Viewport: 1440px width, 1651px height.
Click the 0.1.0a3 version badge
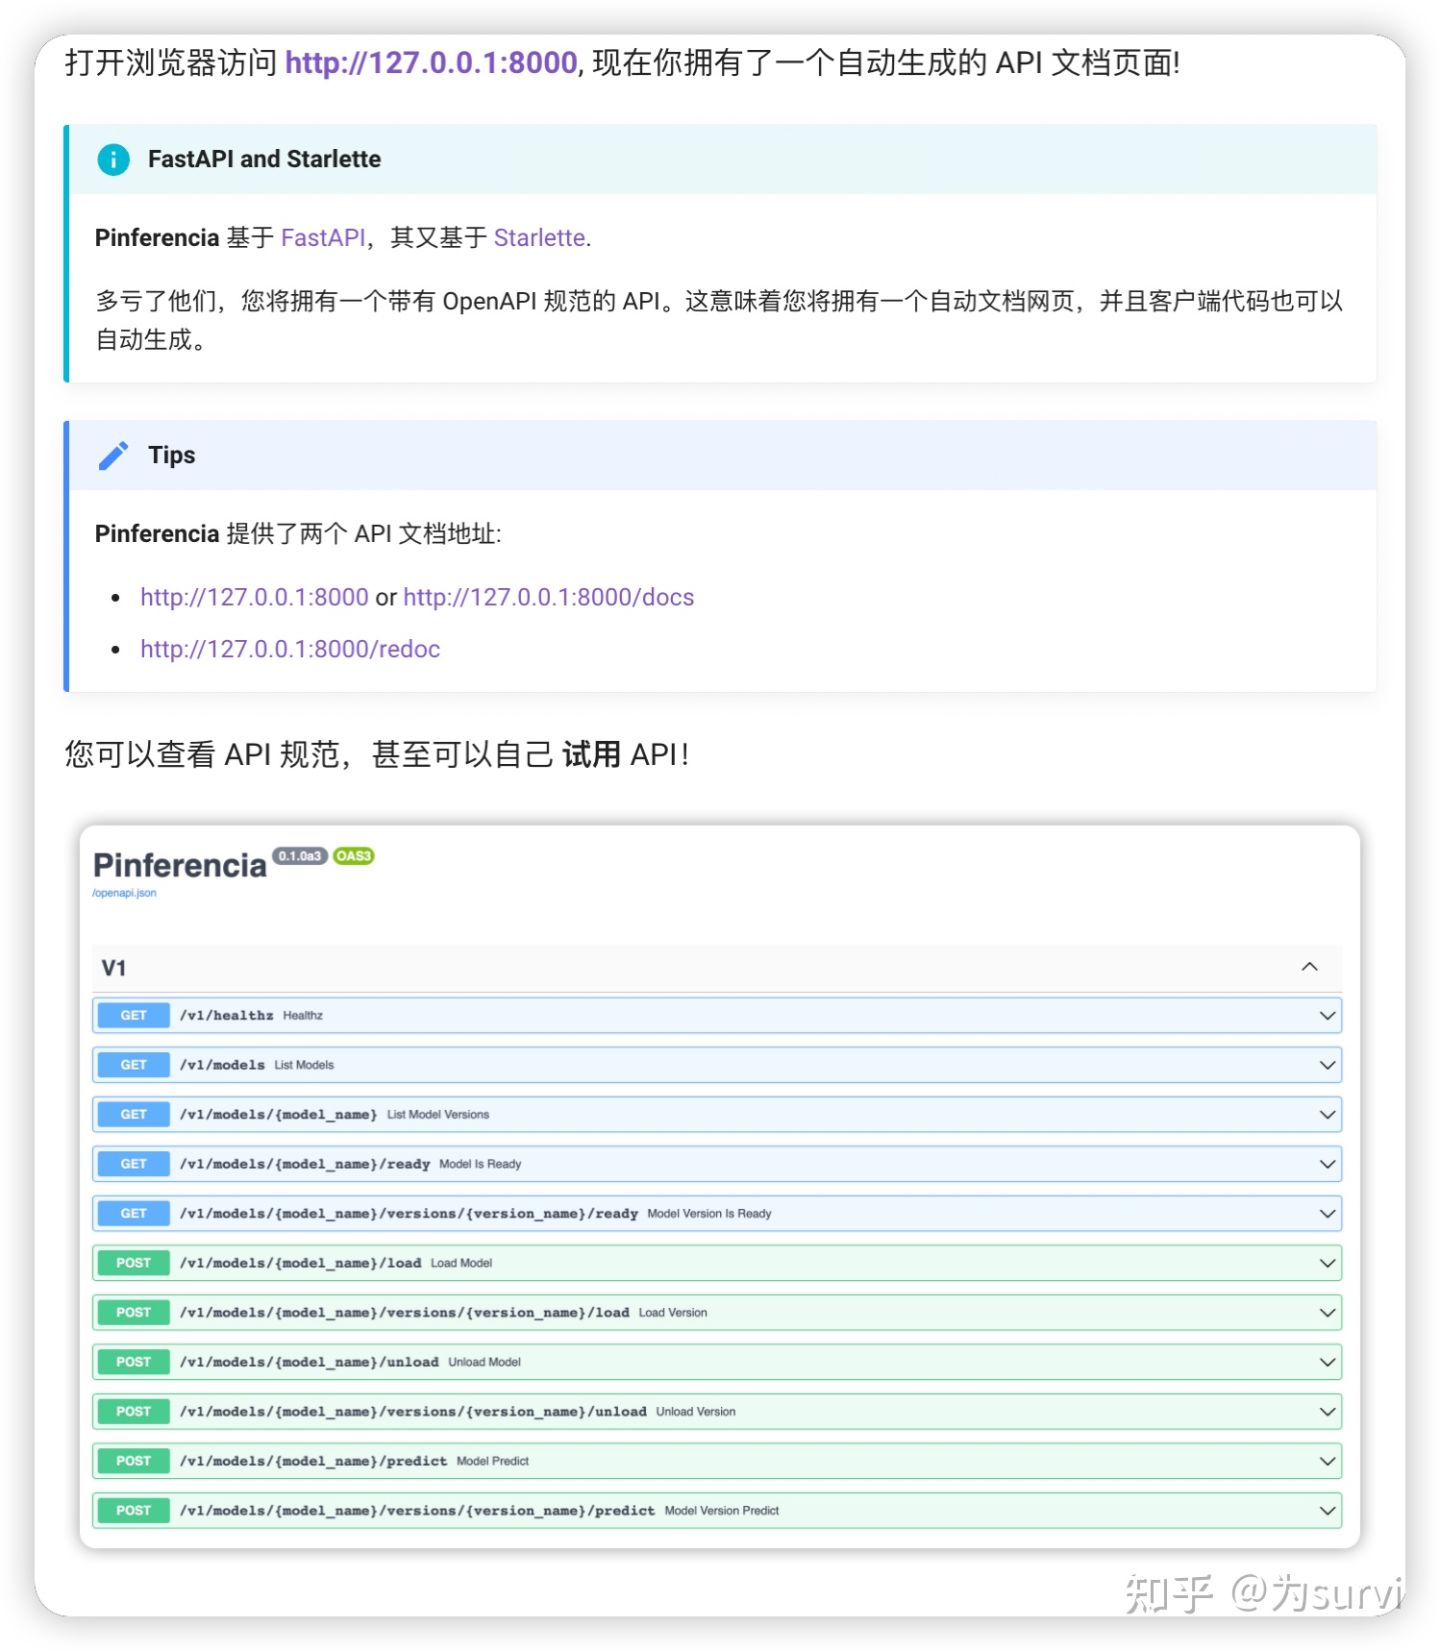pos(300,856)
